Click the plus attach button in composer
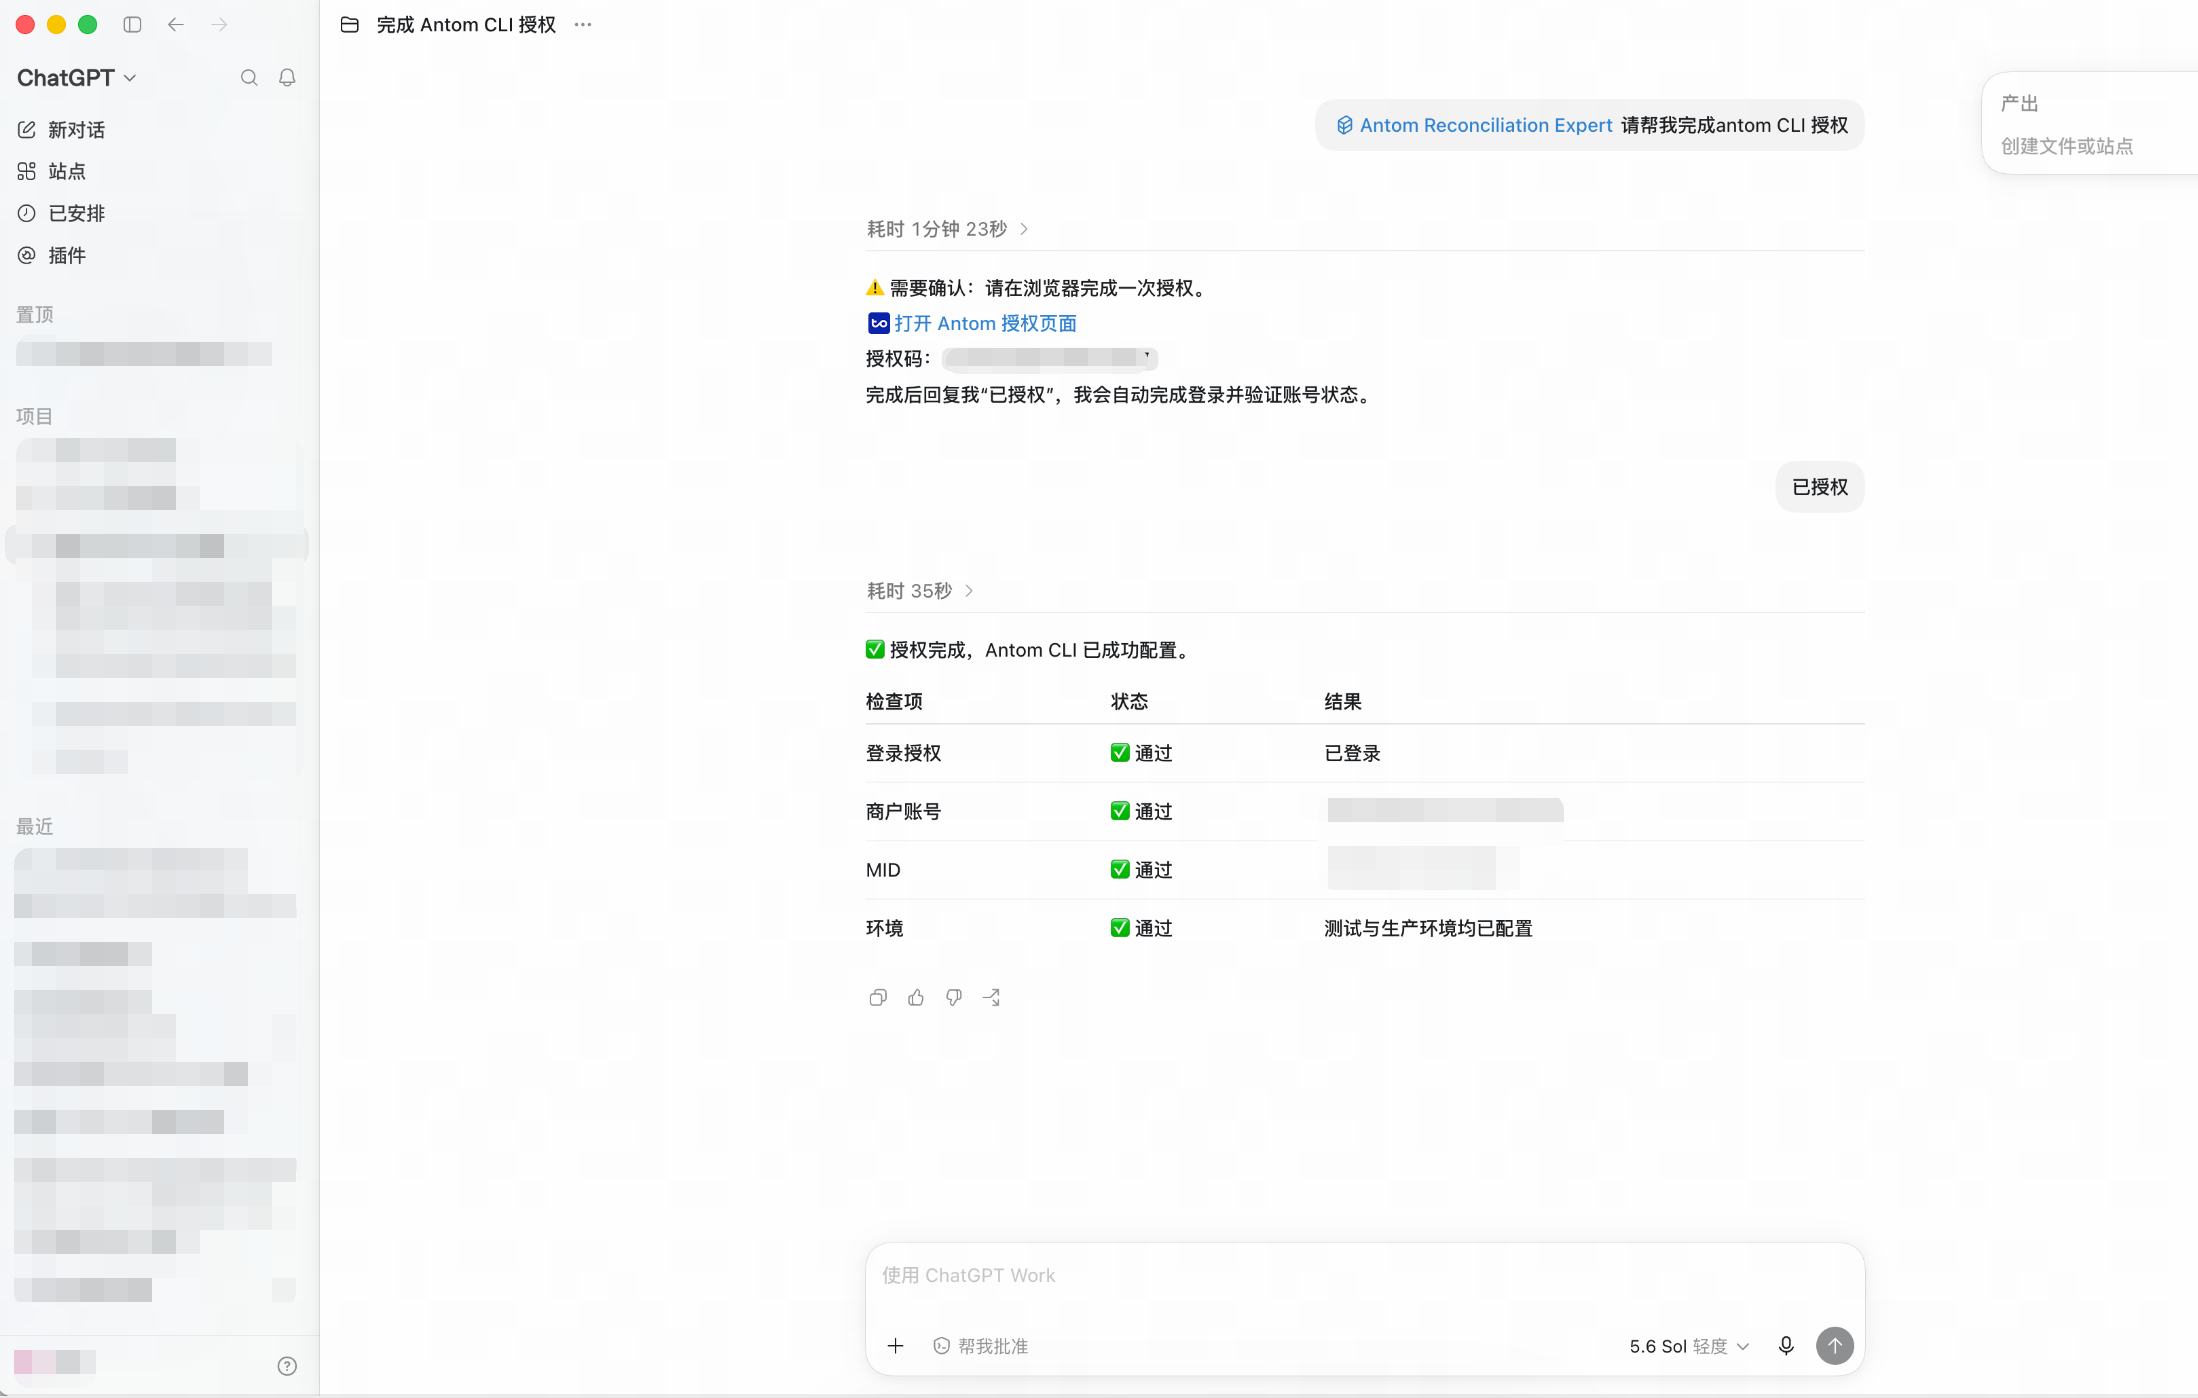 coord(896,1346)
